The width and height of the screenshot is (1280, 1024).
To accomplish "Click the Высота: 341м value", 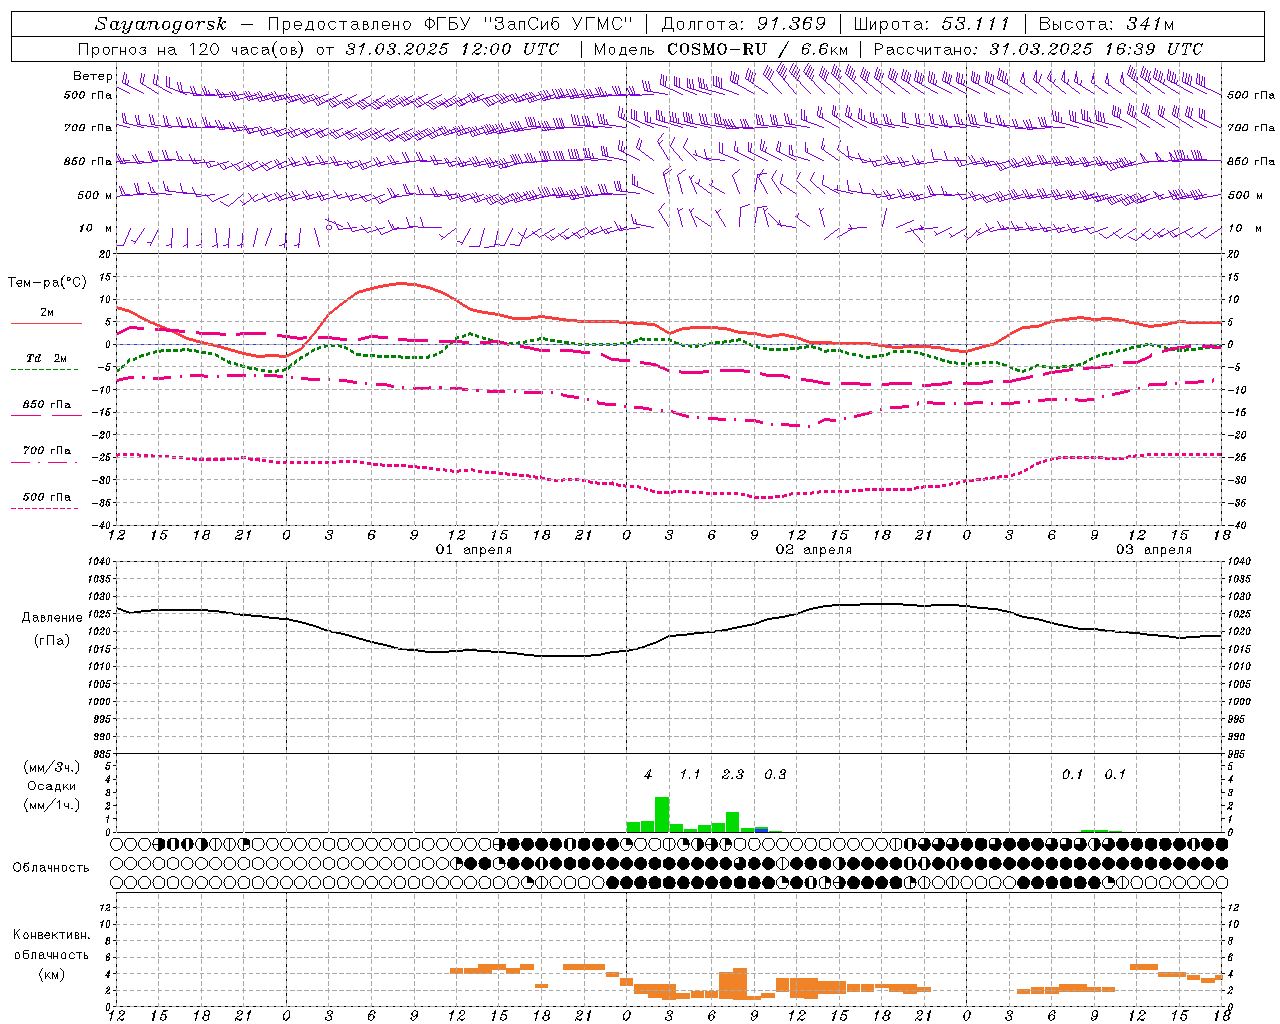I will (x=1106, y=24).
